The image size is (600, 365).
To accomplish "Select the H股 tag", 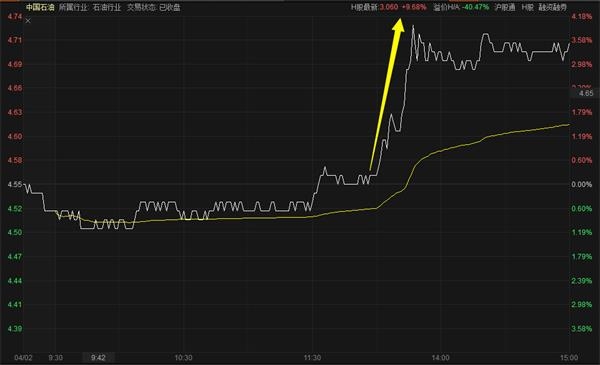I will click(x=527, y=7).
